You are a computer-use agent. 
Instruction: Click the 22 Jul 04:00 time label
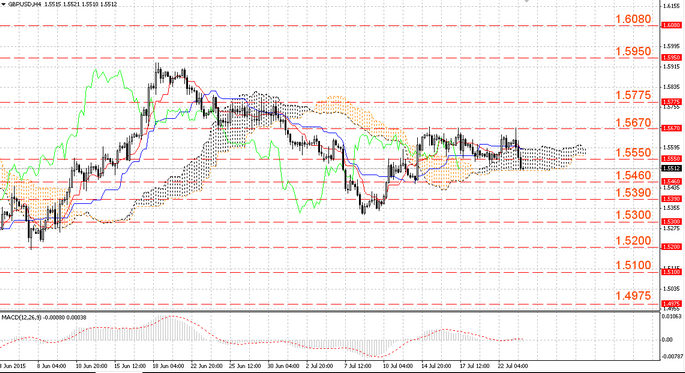pos(513,366)
